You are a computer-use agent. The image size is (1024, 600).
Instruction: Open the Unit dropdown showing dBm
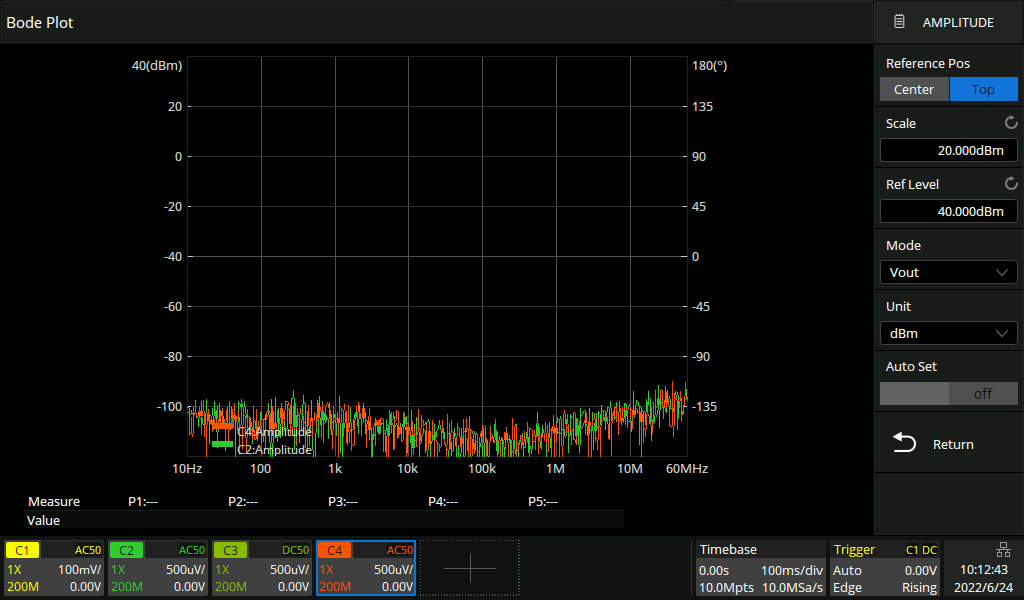pyautogui.click(x=948, y=333)
